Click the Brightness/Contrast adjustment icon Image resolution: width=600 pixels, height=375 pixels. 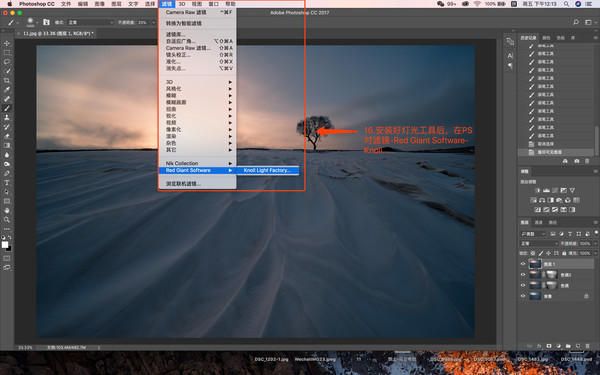[x=538, y=190]
